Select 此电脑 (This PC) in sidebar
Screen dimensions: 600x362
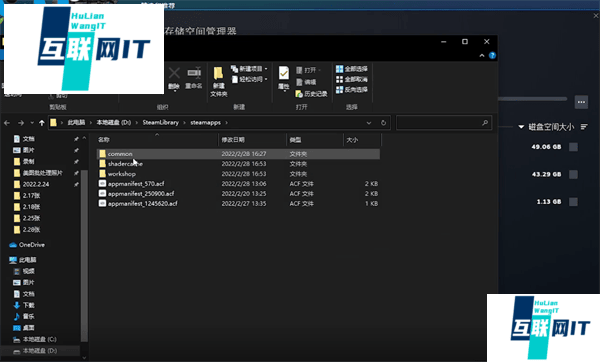23,260
